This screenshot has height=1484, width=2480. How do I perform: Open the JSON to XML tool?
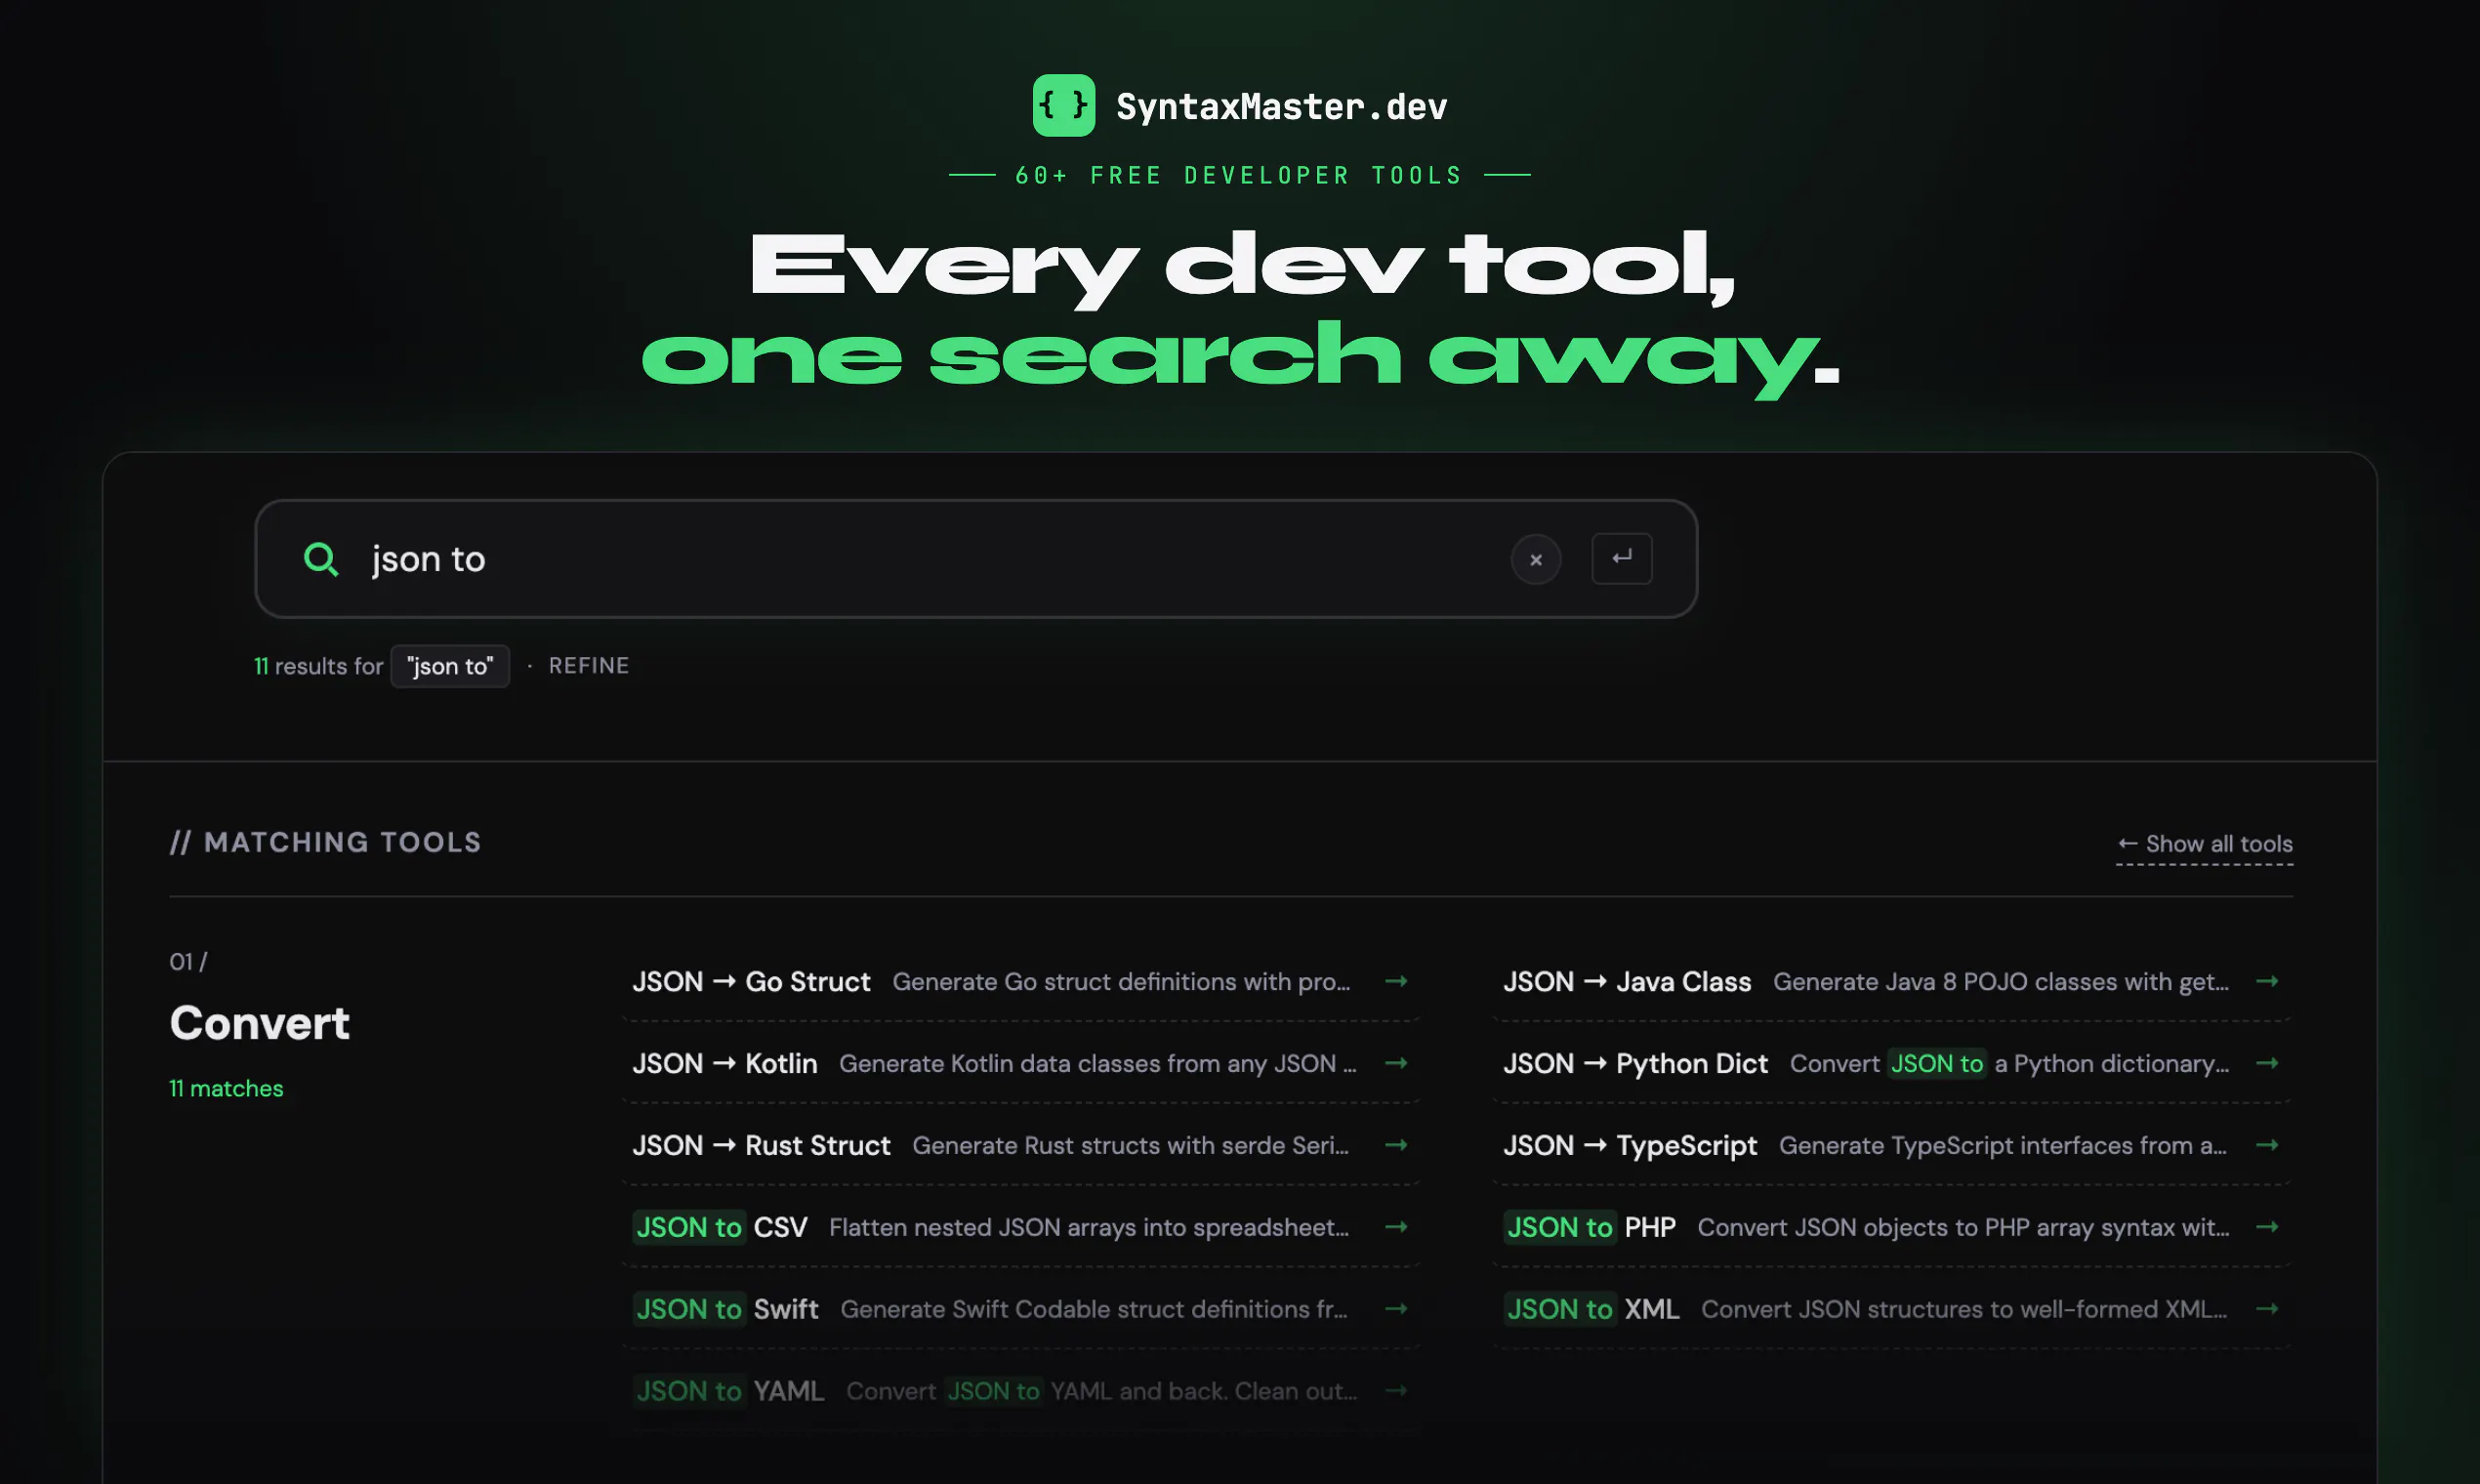[1891, 1309]
